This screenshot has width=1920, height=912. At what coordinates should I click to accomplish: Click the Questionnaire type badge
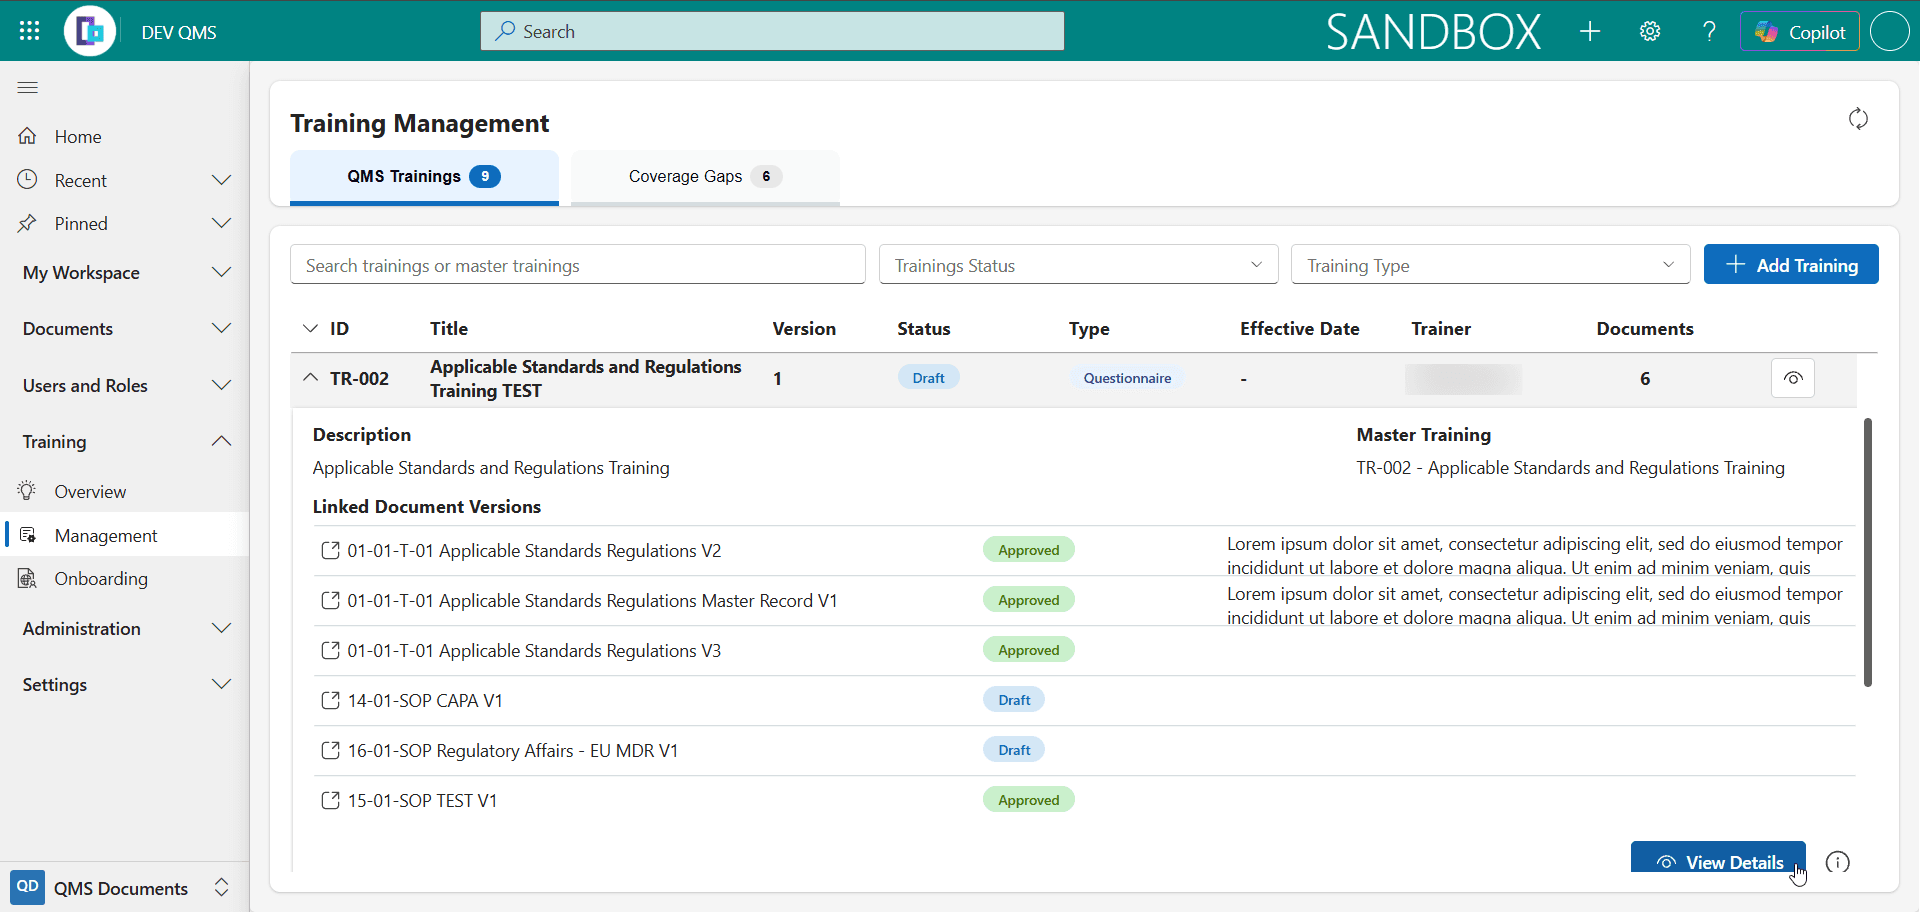point(1127,378)
